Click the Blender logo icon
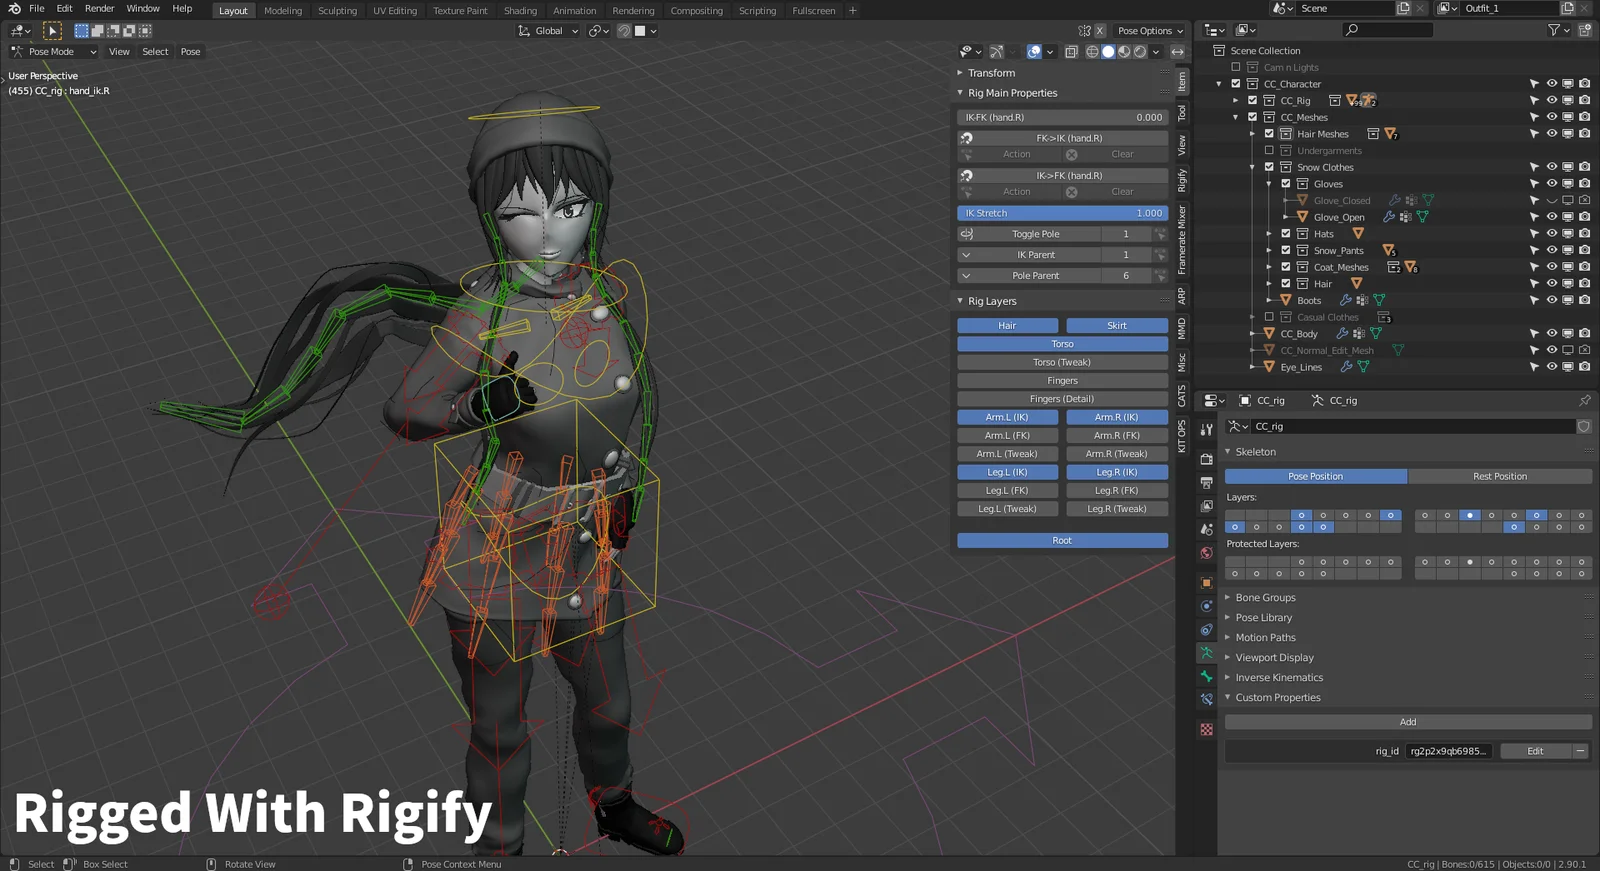 click(14, 9)
